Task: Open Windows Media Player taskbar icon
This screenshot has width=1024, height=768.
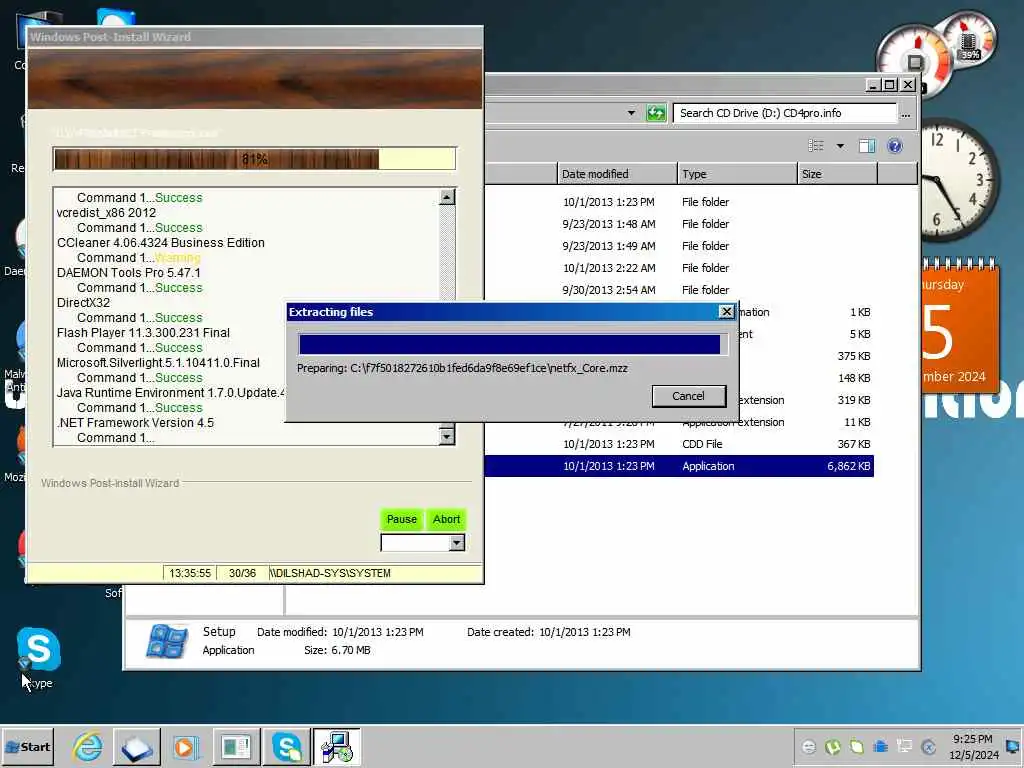Action: pos(186,746)
